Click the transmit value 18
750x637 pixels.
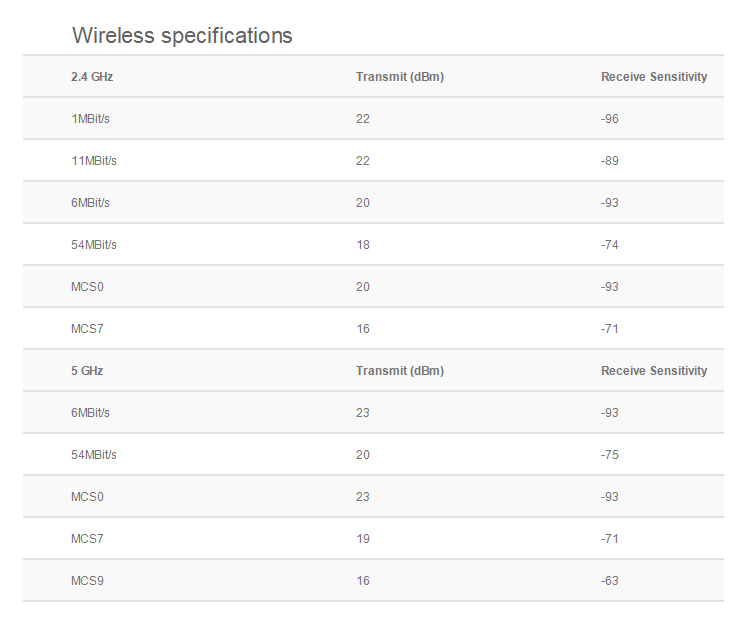click(x=362, y=245)
